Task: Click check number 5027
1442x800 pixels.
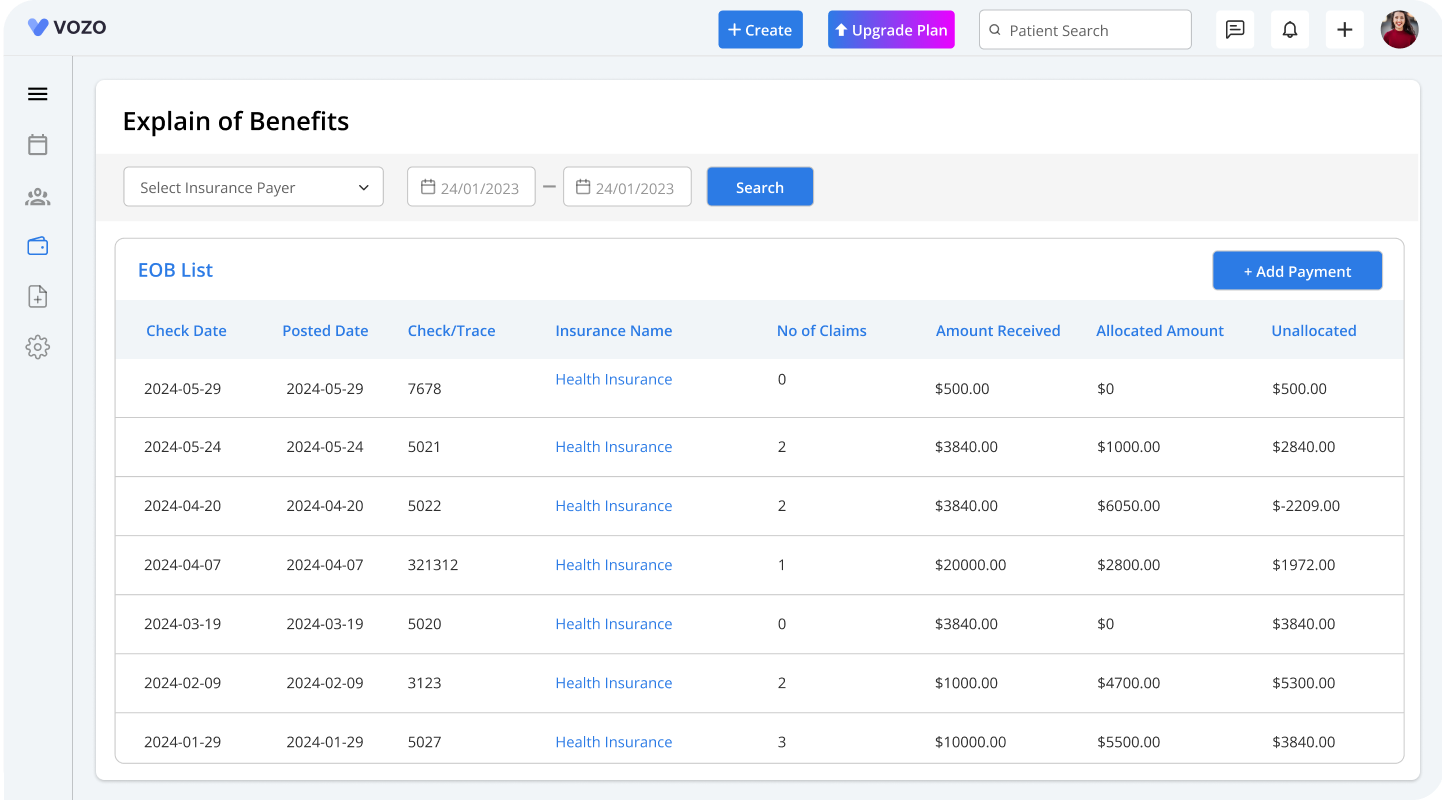Action: click(424, 742)
